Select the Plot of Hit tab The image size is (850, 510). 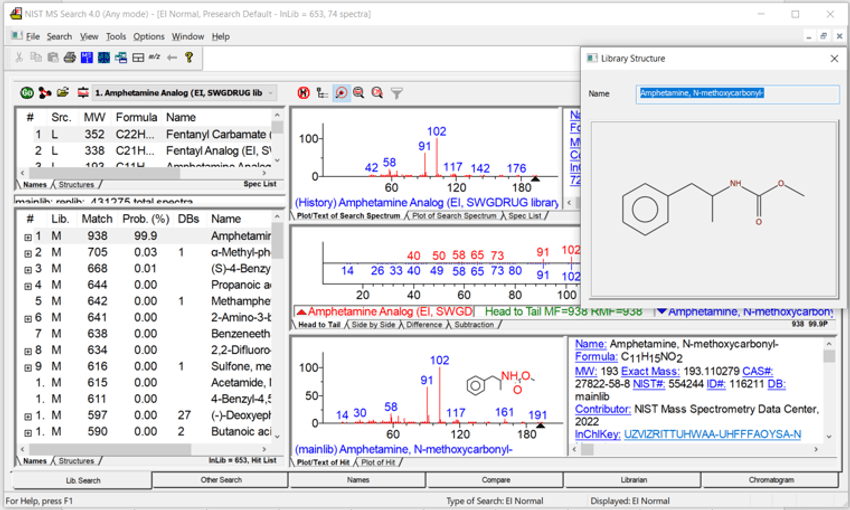pos(378,462)
